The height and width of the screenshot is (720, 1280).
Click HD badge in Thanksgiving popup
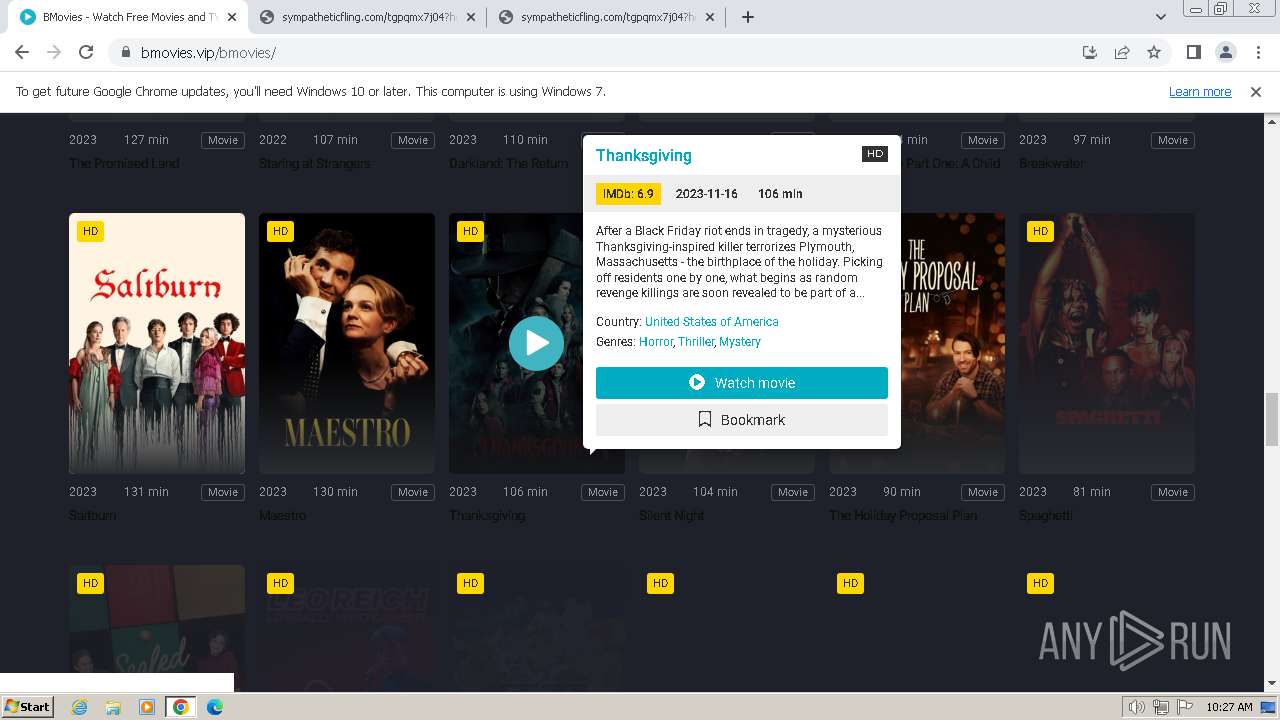point(875,154)
